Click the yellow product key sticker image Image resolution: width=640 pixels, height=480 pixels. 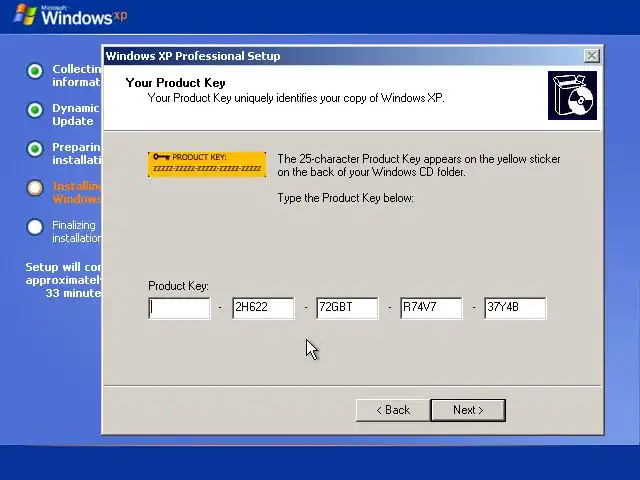point(207,164)
